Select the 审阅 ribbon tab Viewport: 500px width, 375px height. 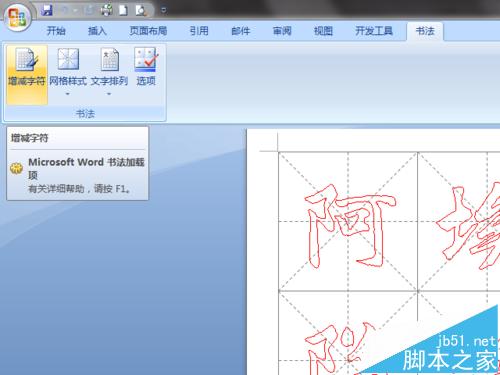[282, 31]
